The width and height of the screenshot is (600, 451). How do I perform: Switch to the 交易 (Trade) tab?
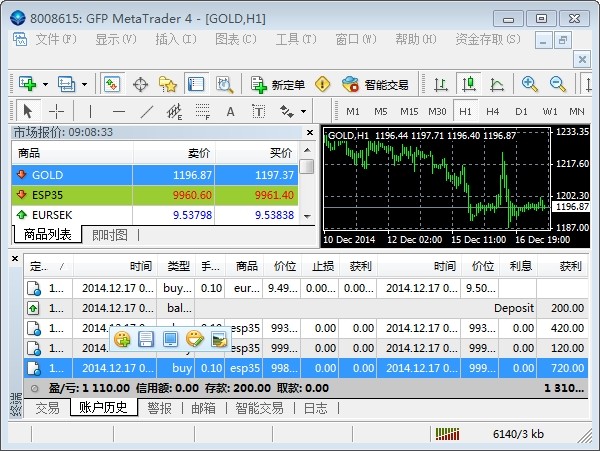click(47, 408)
